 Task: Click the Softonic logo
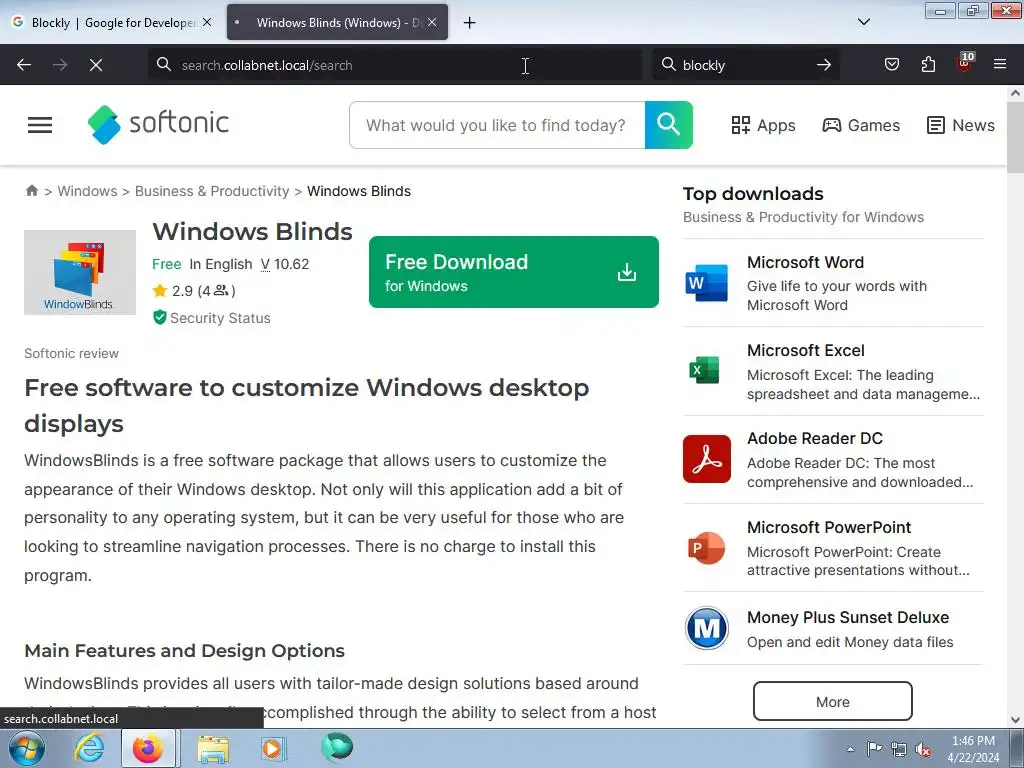click(158, 124)
